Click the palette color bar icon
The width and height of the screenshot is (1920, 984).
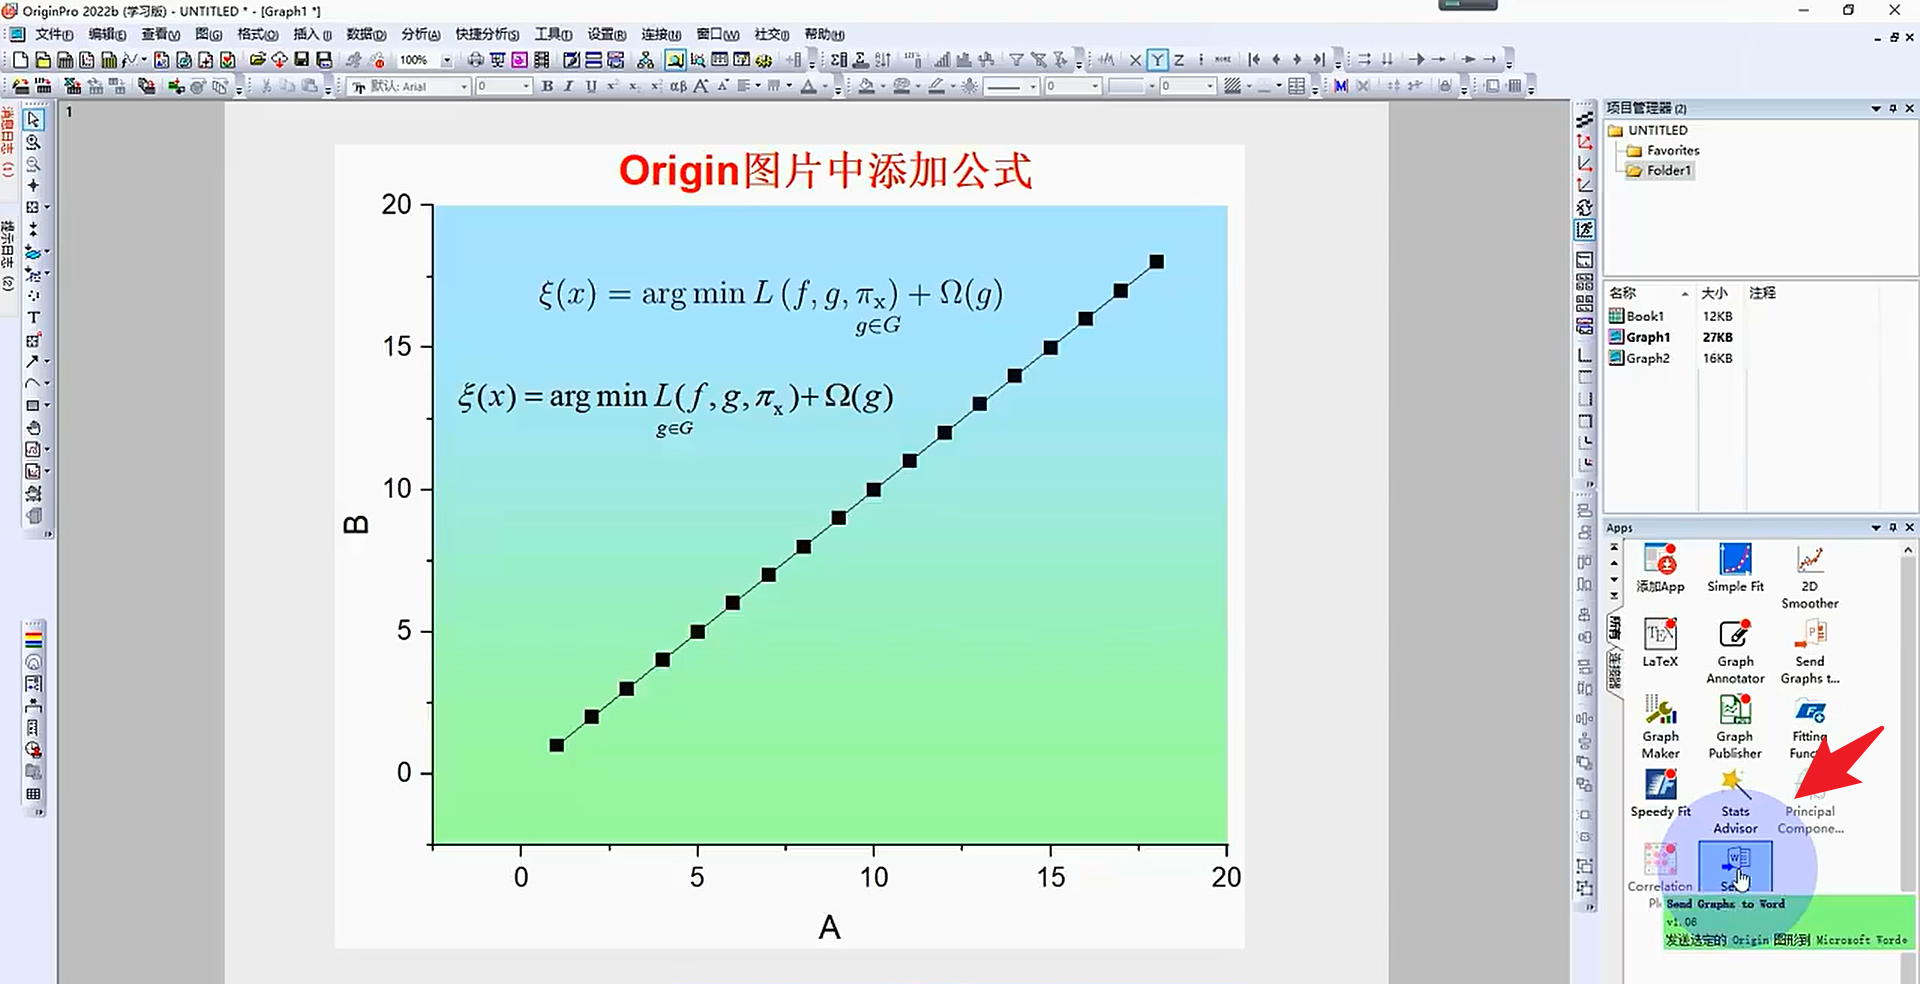tap(33, 640)
